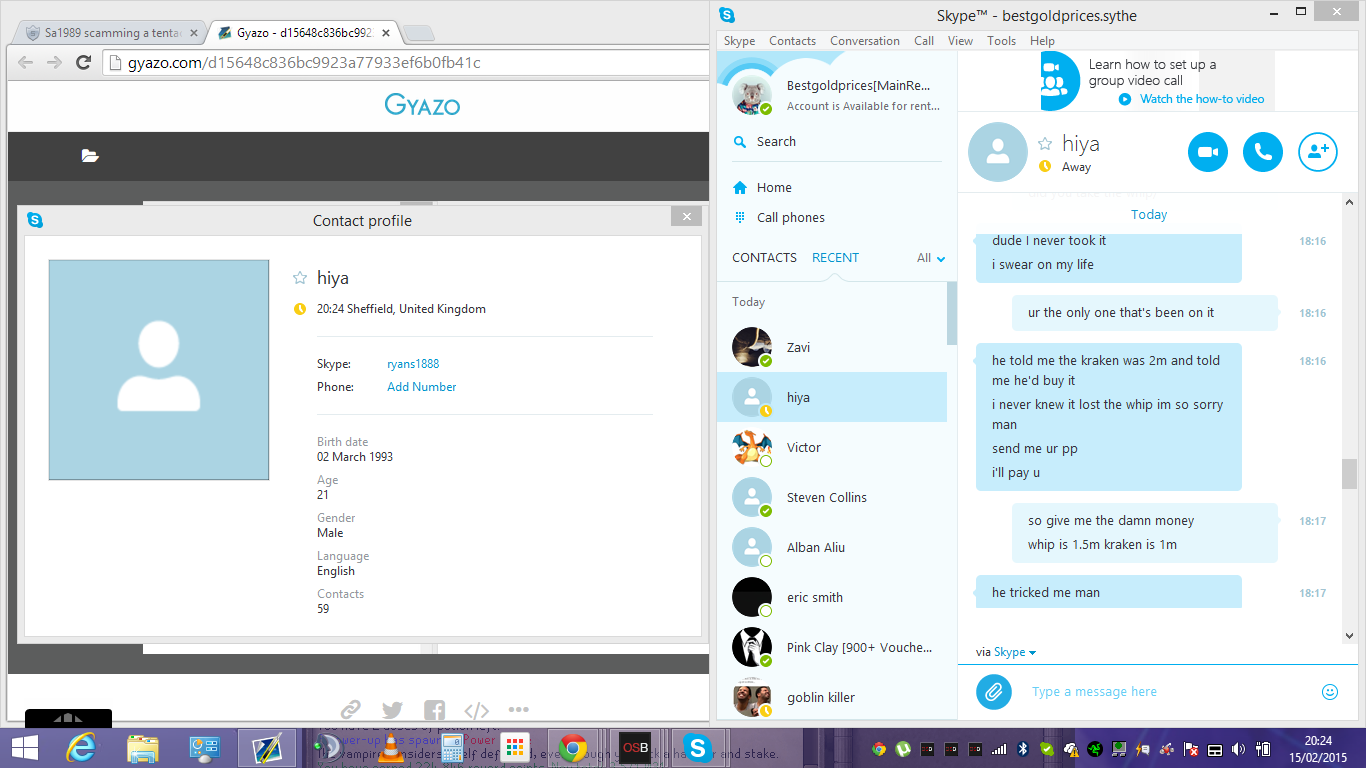Open the Gyazo folder icon
The image size is (1366, 768).
[x=90, y=156]
